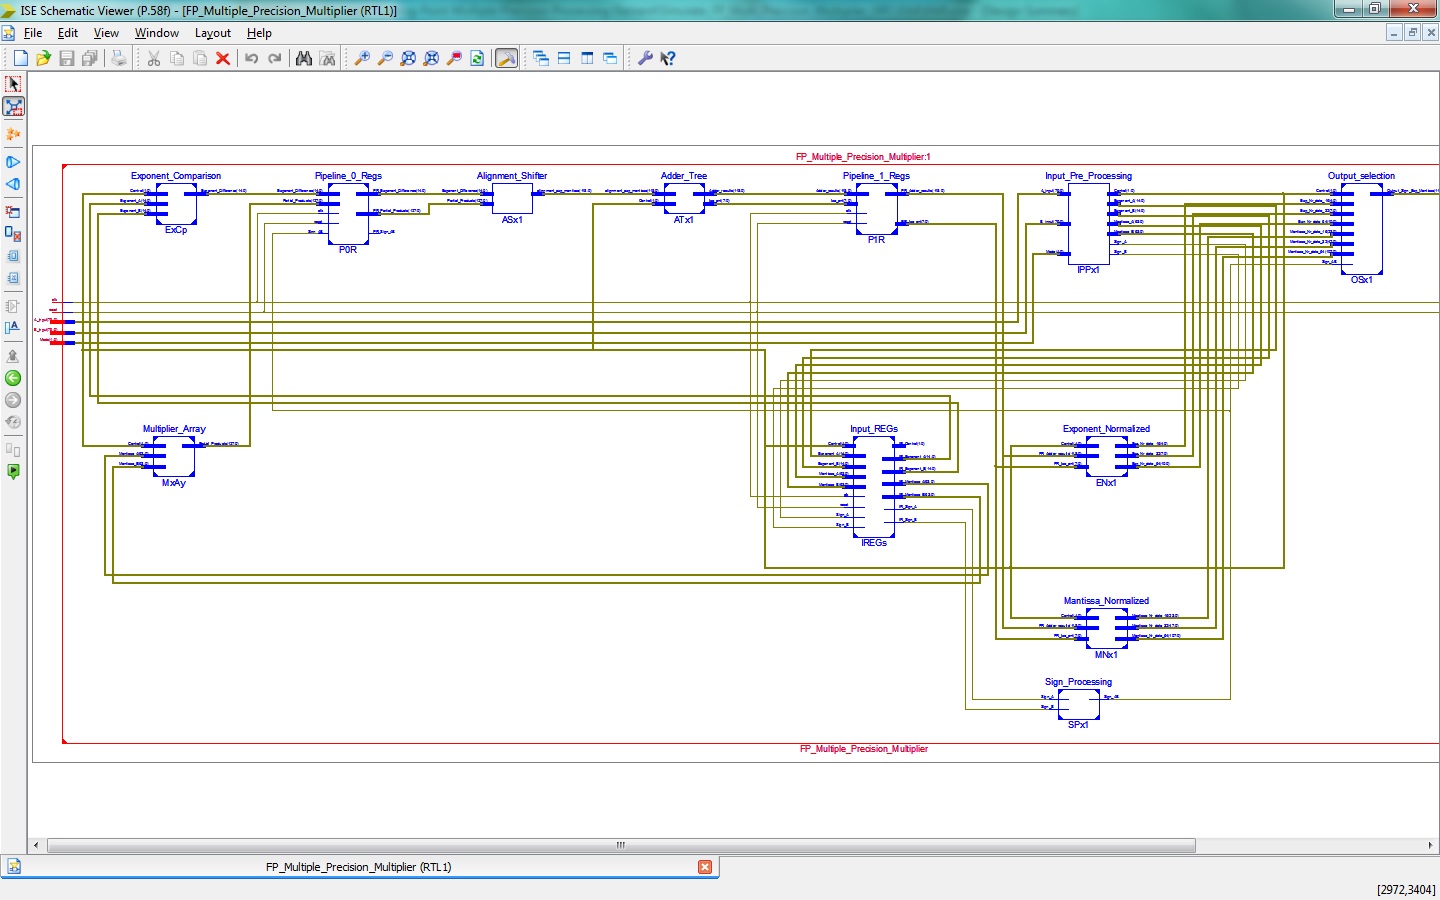Click the Find in Files binoculars icon
The image size is (1440, 900).
click(327, 59)
